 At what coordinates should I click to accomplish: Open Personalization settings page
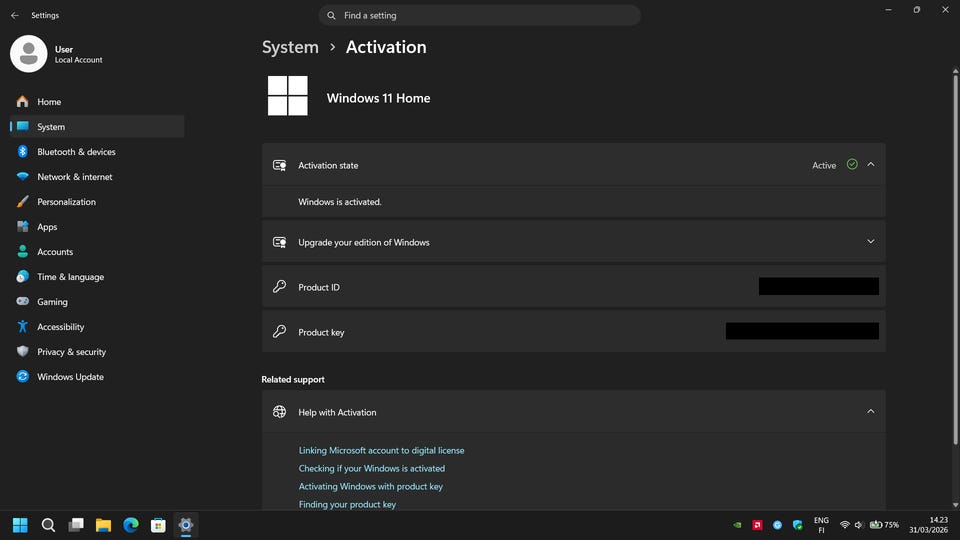[66, 202]
